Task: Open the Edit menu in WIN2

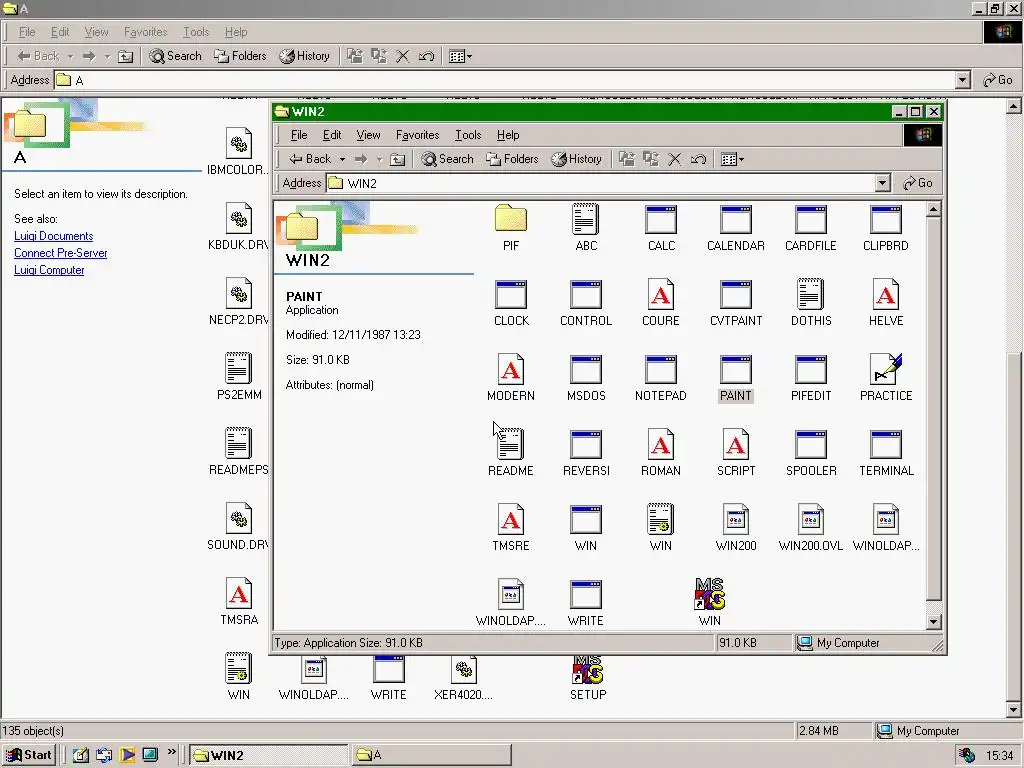Action: click(x=332, y=135)
